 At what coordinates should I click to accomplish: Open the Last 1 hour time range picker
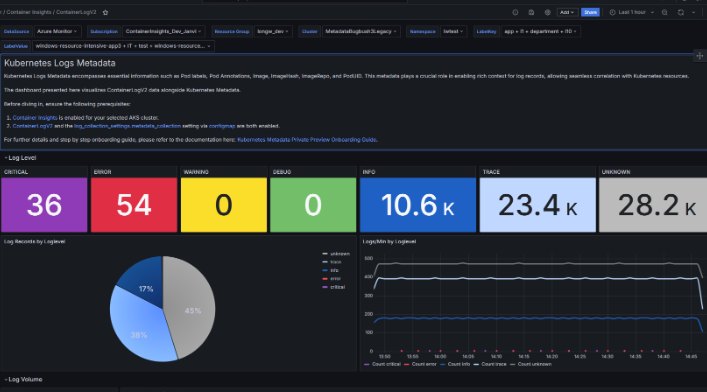point(632,13)
